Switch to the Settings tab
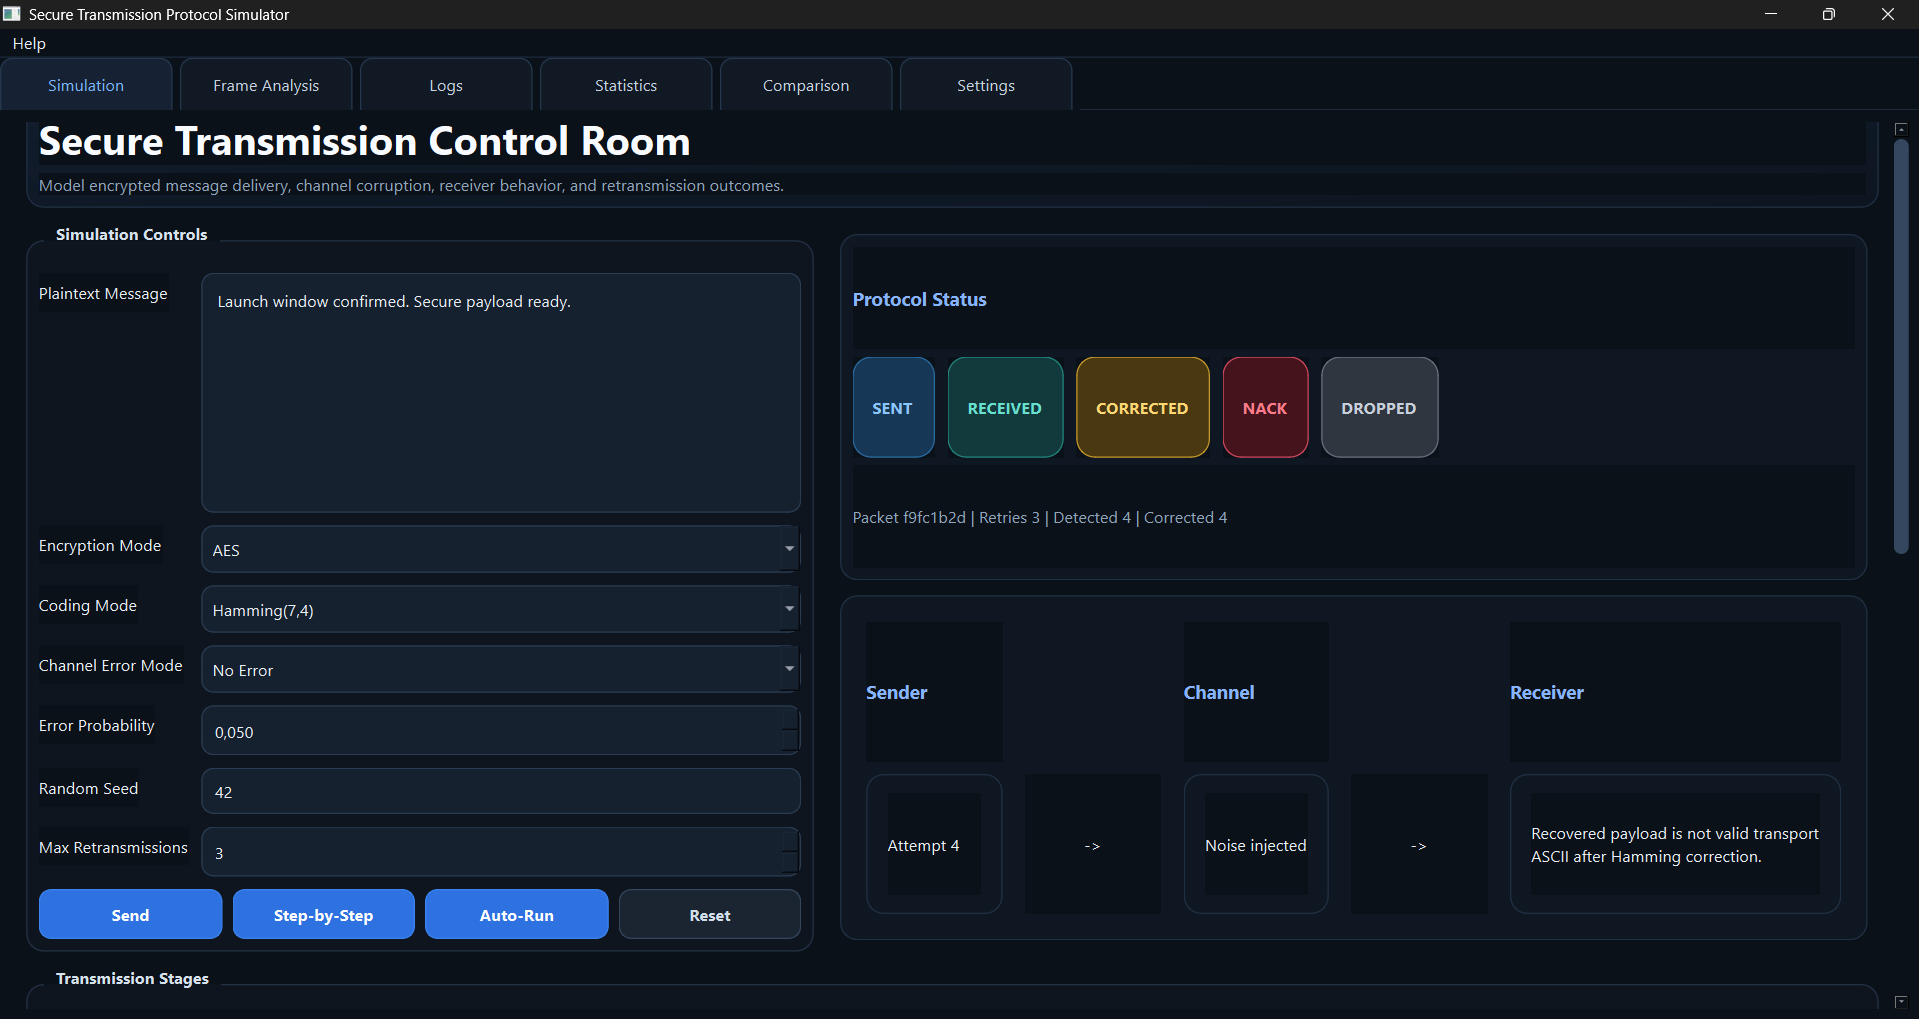The height and width of the screenshot is (1019, 1919). [986, 85]
